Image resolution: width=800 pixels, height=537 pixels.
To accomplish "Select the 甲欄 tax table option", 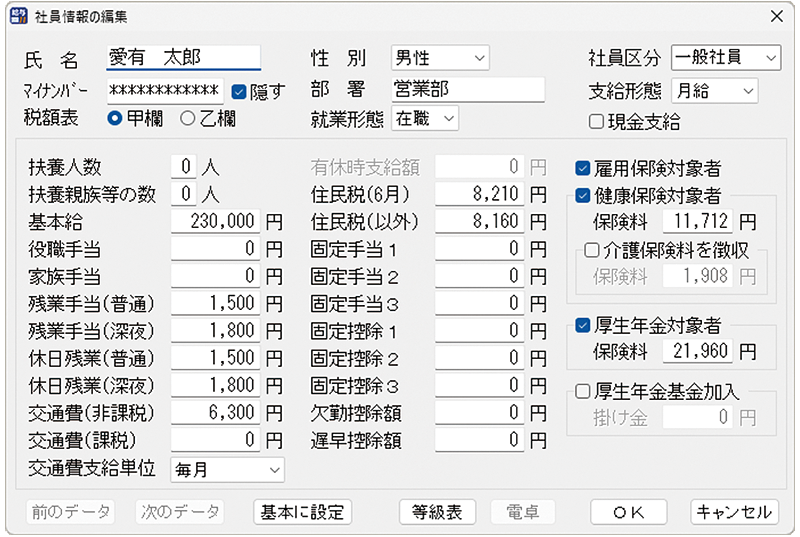I will click(x=115, y=118).
